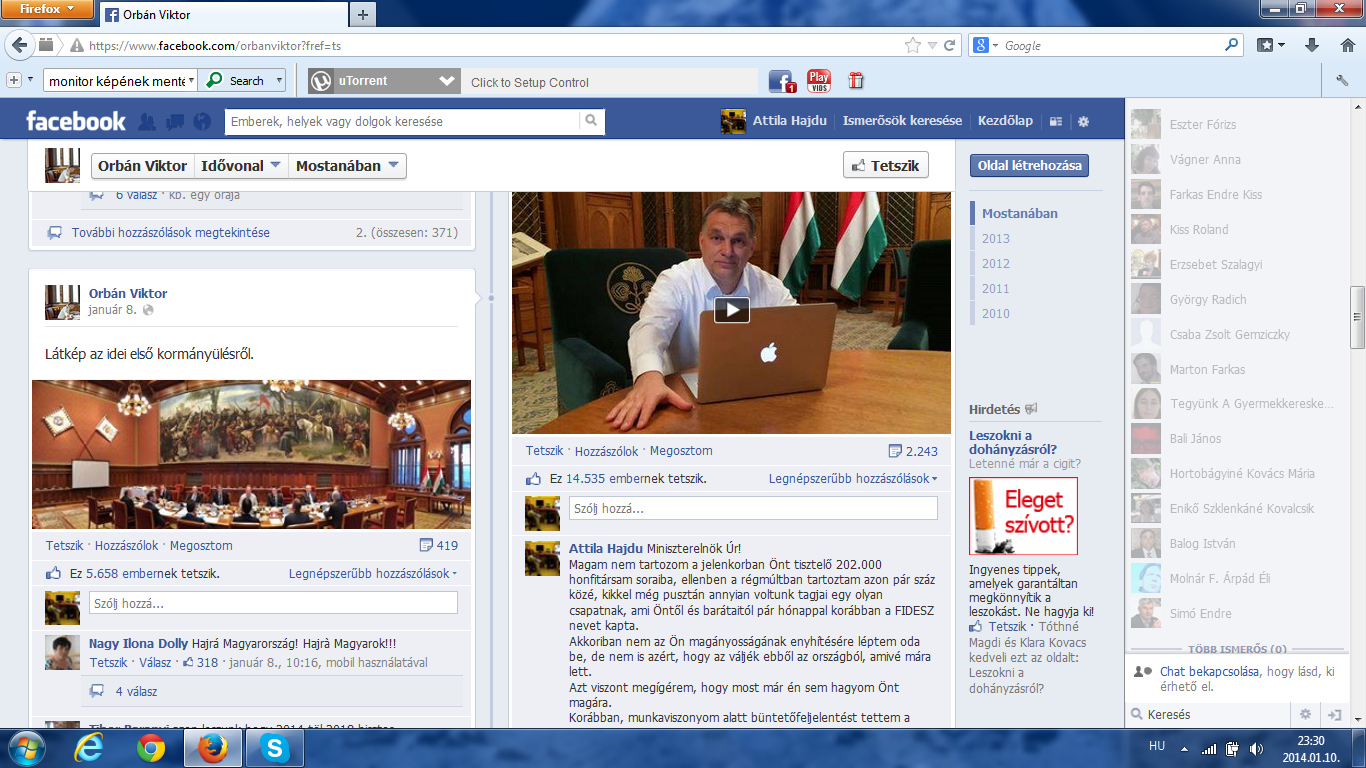
Task: Bookmark page with star icon in address bar
Action: (912, 45)
